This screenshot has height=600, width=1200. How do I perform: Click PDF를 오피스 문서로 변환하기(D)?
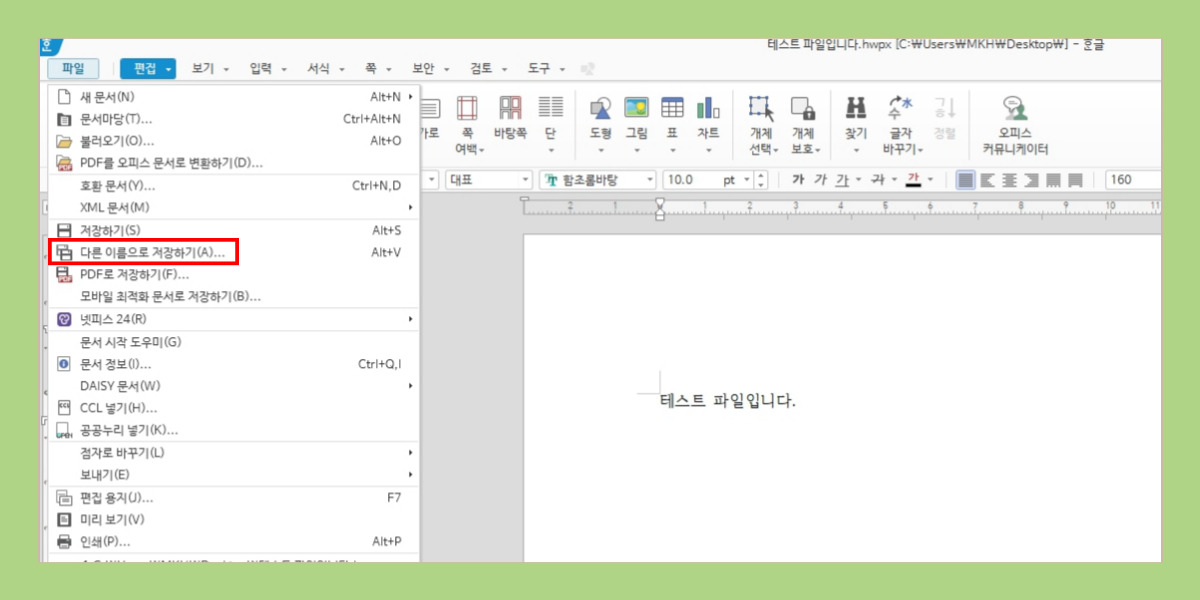point(235,163)
